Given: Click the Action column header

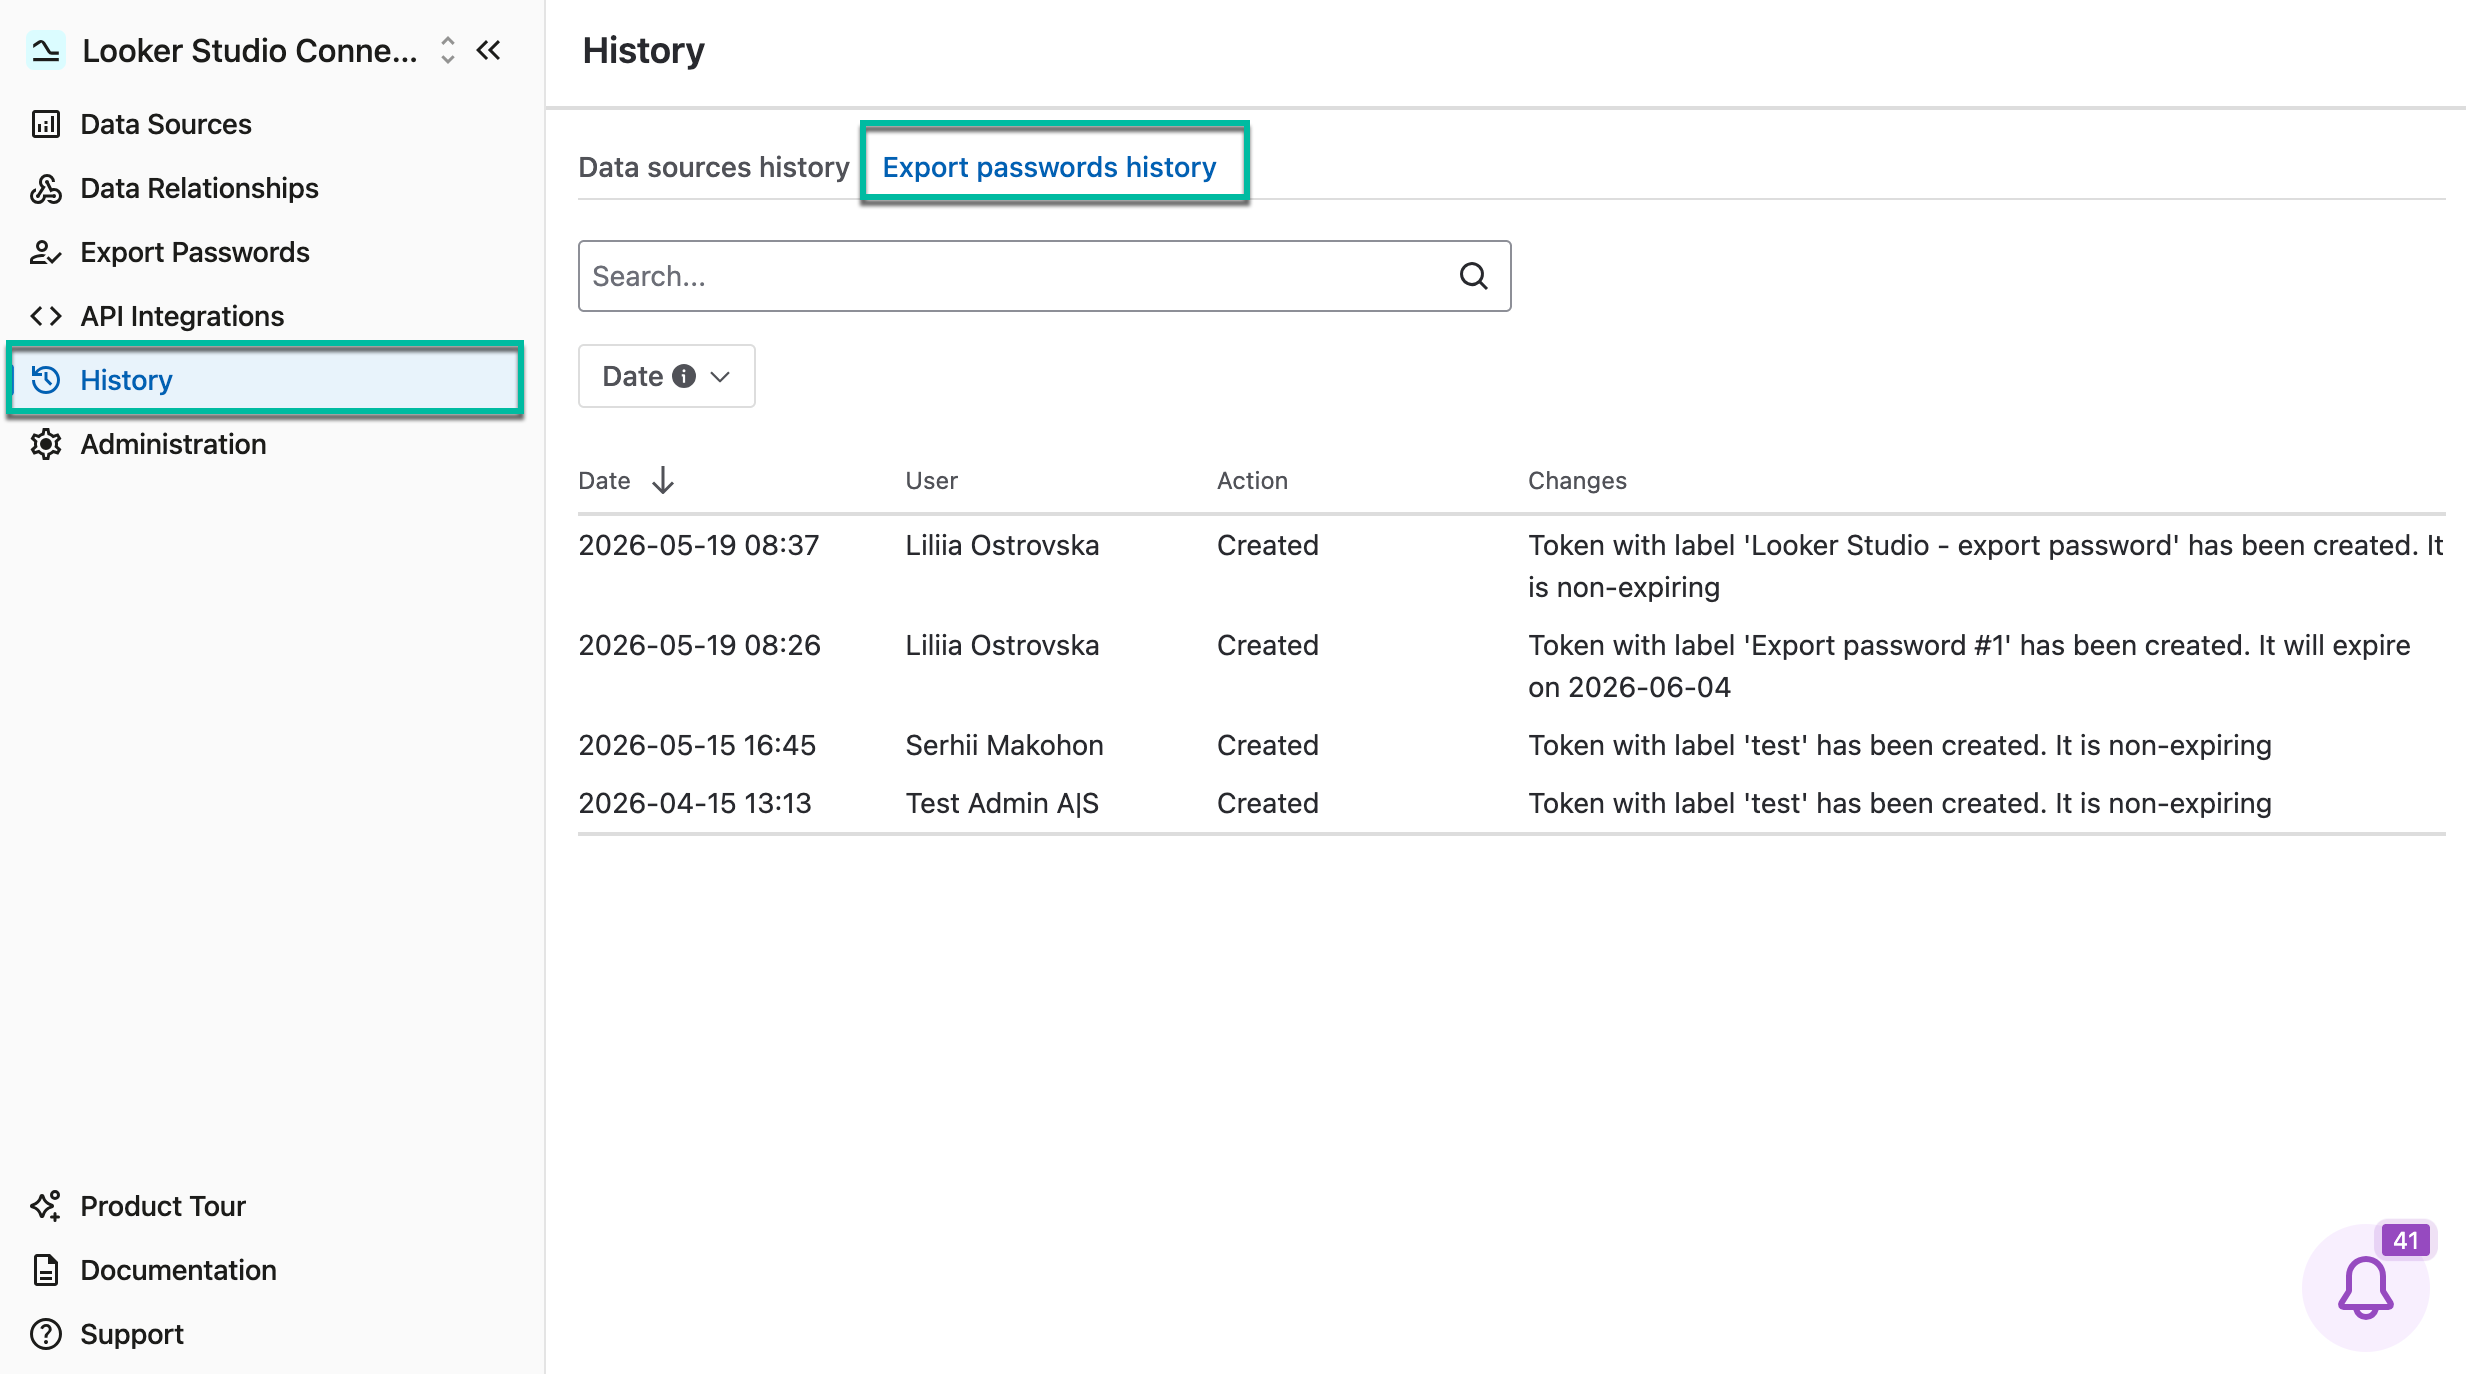Looking at the screenshot, I should 1252,481.
